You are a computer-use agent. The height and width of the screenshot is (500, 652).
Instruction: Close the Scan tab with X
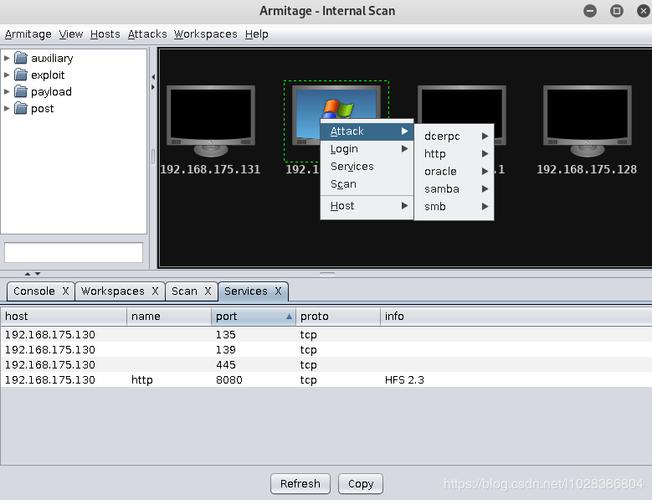coord(208,292)
